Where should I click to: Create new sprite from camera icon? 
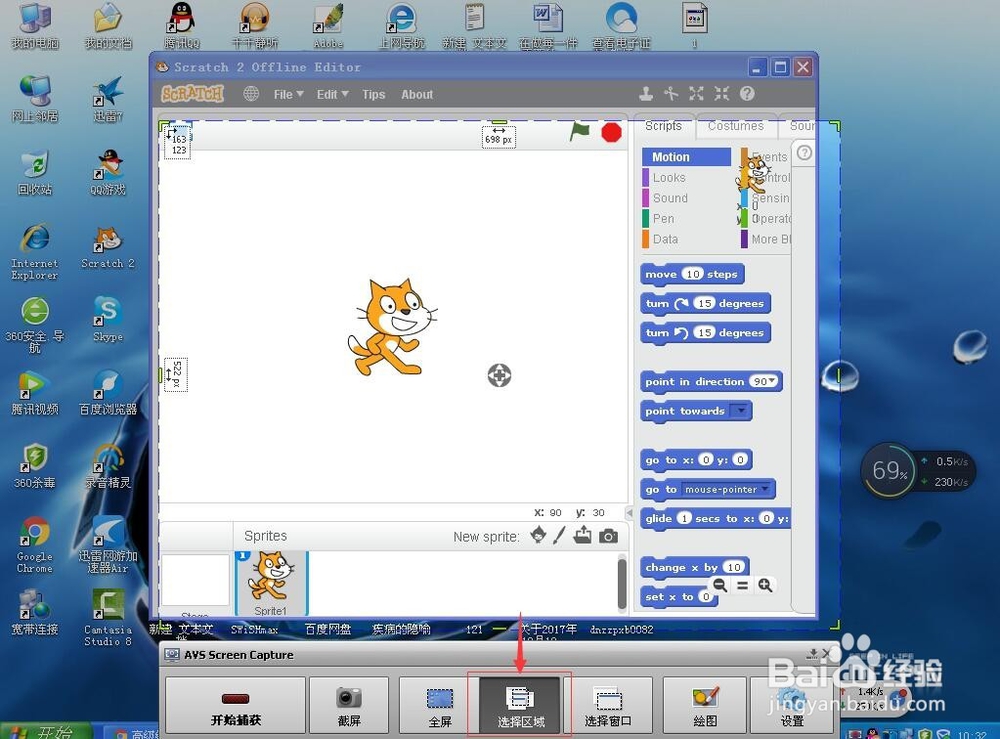click(608, 536)
